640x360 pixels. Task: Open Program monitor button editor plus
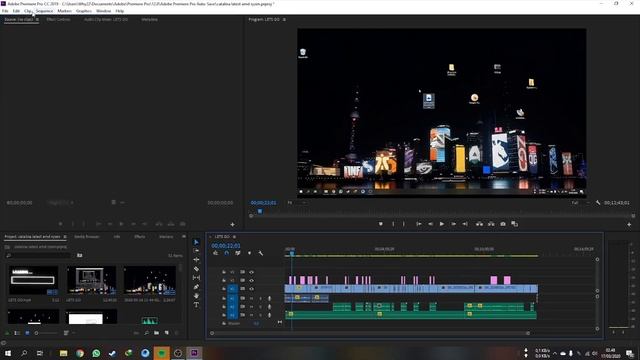coord(629,224)
